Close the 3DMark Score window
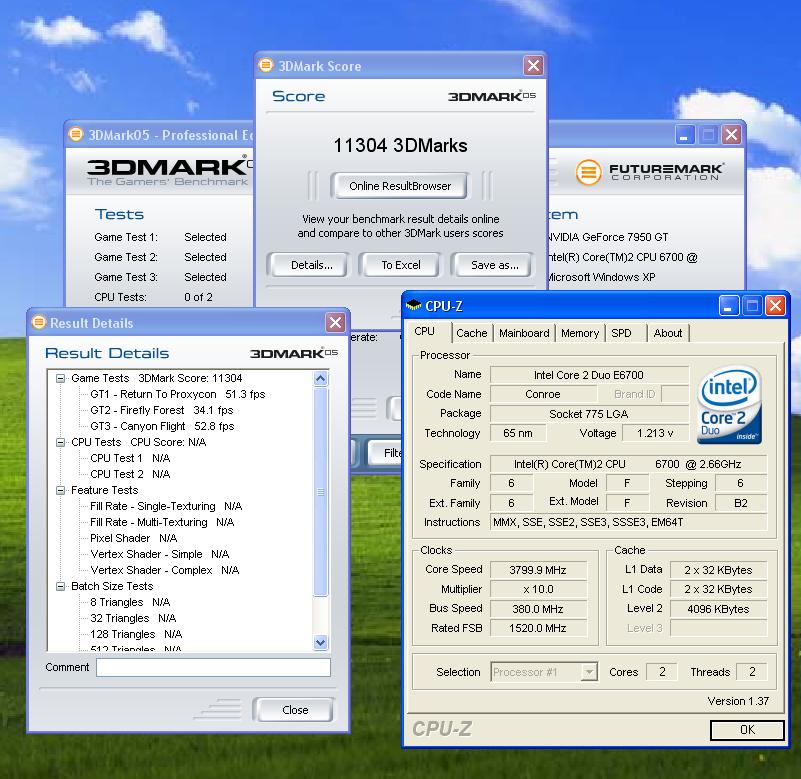 (x=533, y=65)
